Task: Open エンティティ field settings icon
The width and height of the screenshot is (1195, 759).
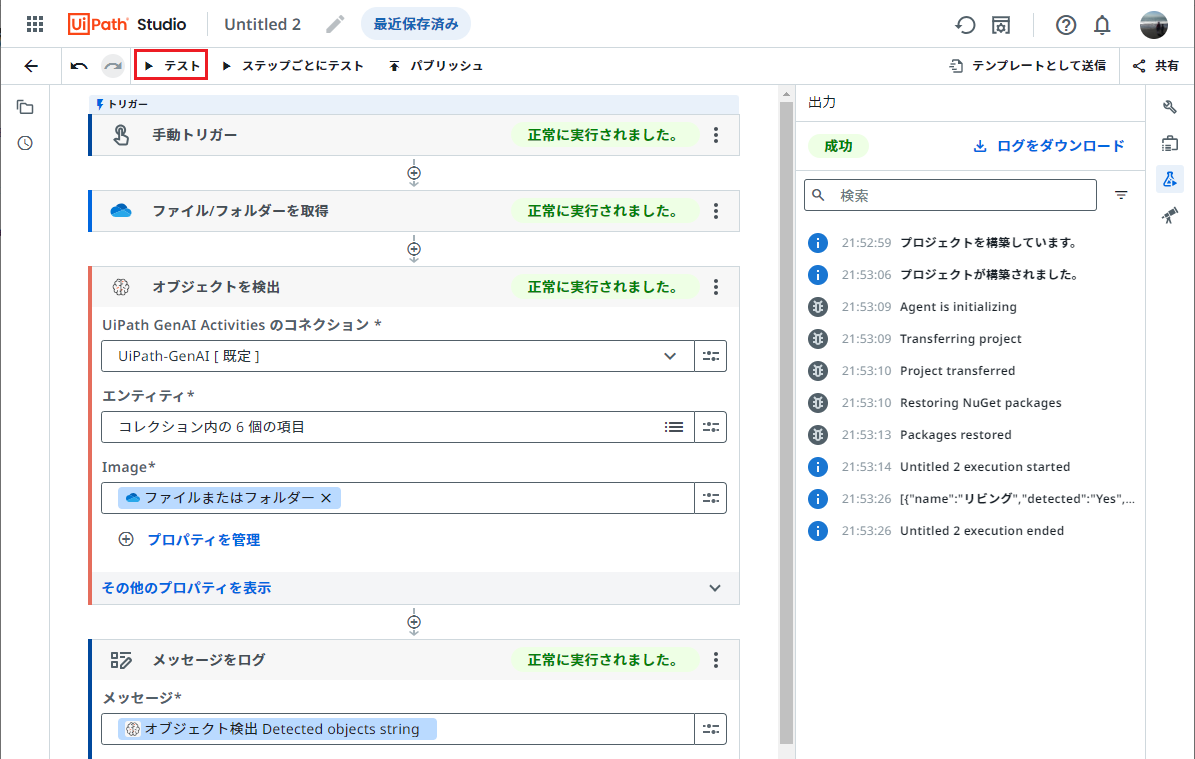Action: pyautogui.click(x=710, y=427)
